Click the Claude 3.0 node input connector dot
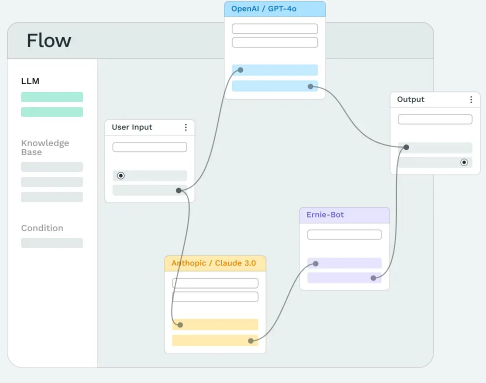486x383 pixels. click(180, 325)
